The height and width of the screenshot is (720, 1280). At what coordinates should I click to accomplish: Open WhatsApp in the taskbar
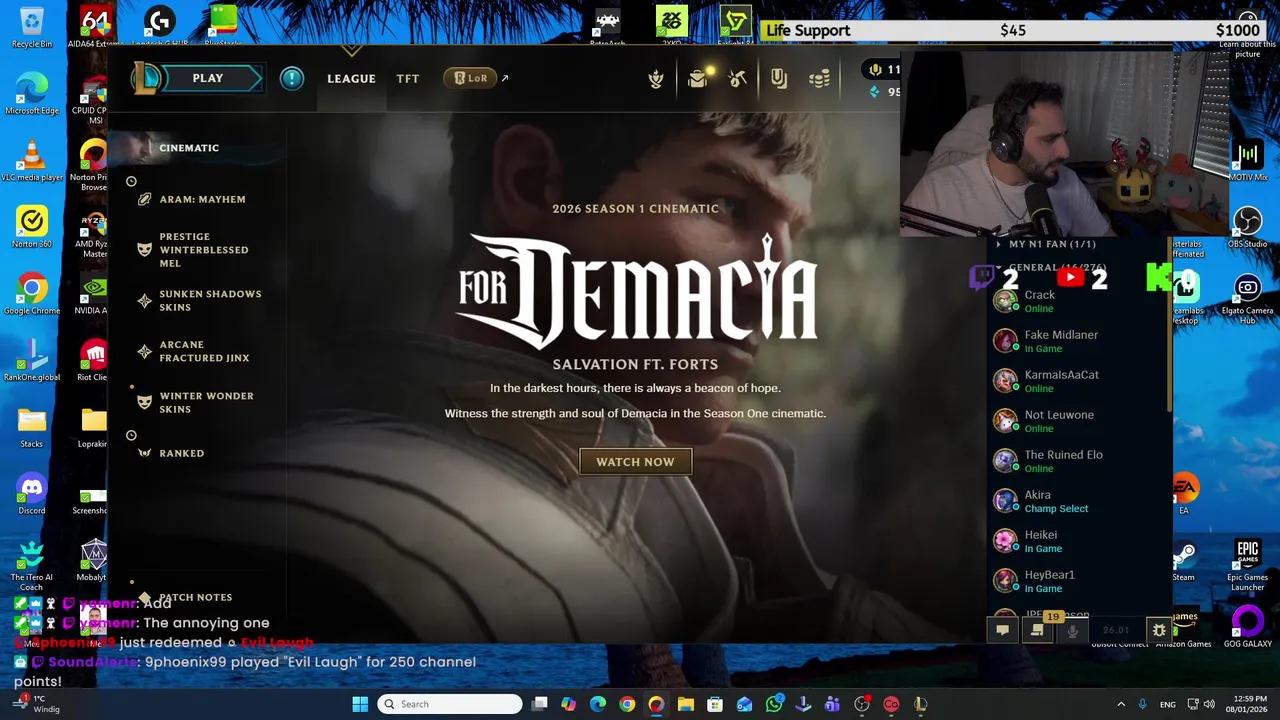click(x=774, y=704)
